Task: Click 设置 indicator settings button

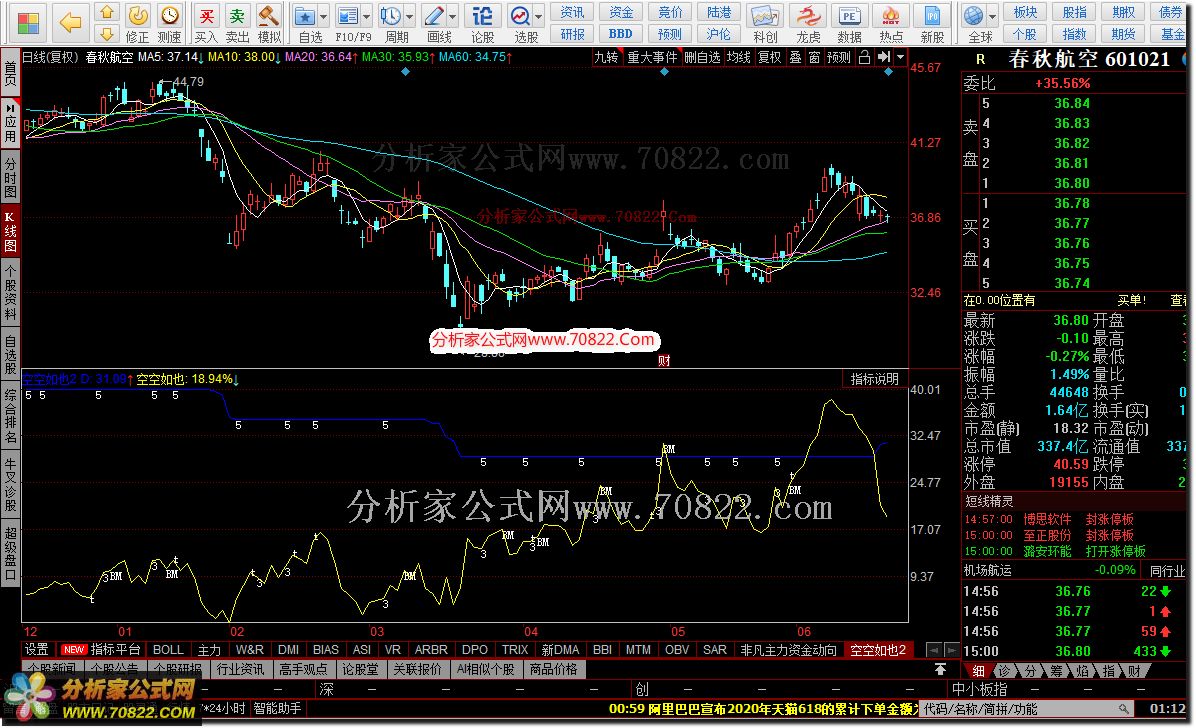Action: point(36,649)
